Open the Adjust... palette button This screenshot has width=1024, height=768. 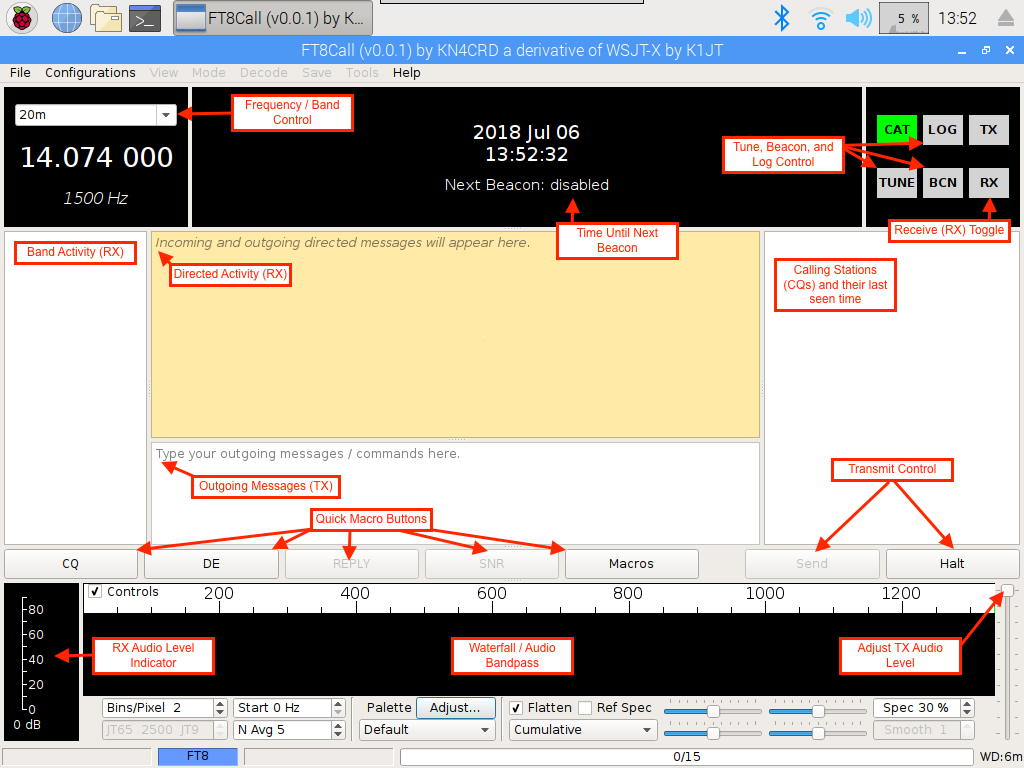pyautogui.click(x=455, y=708)
